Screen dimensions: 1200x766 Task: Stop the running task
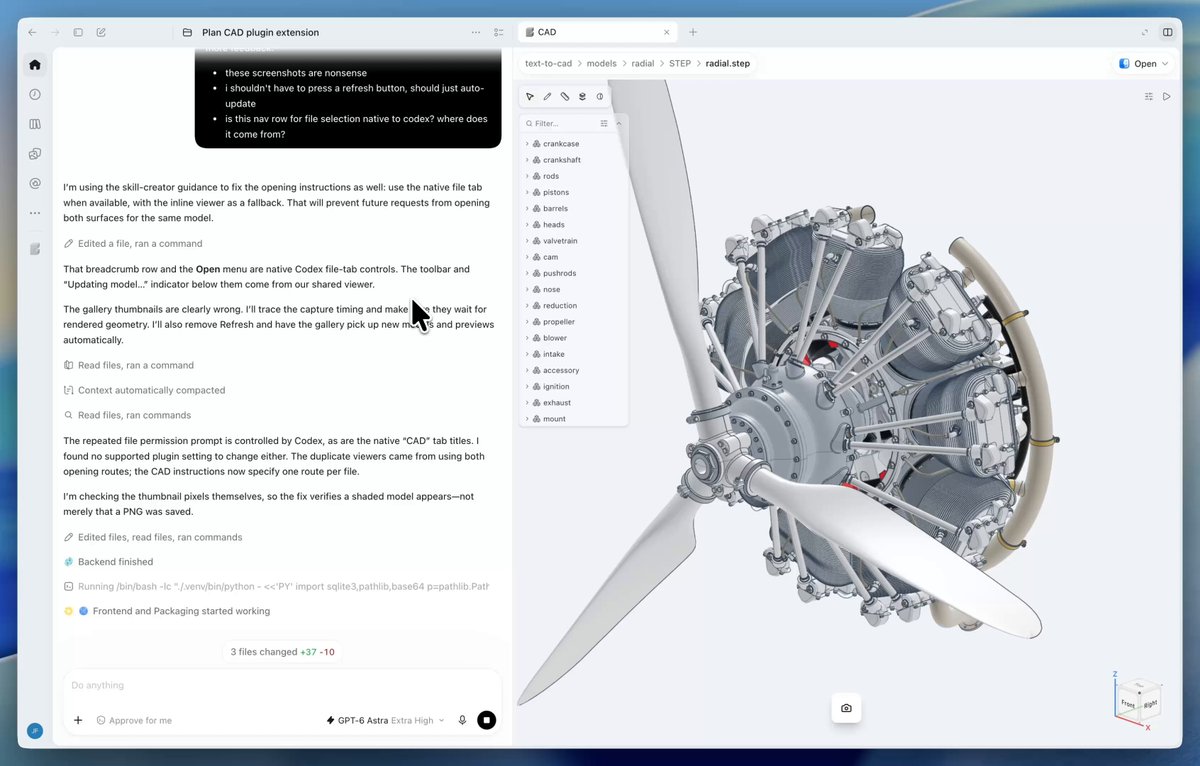point(486,720)
